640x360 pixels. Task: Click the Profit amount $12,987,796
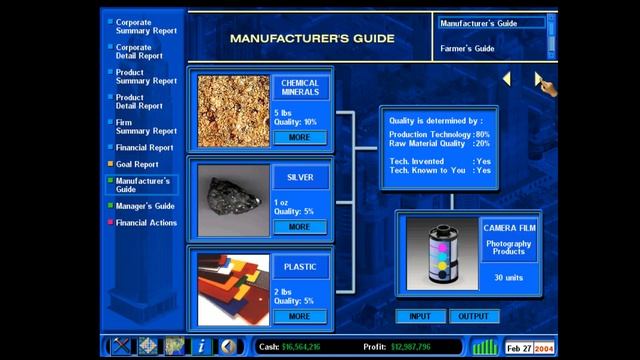tap(411, 347)
